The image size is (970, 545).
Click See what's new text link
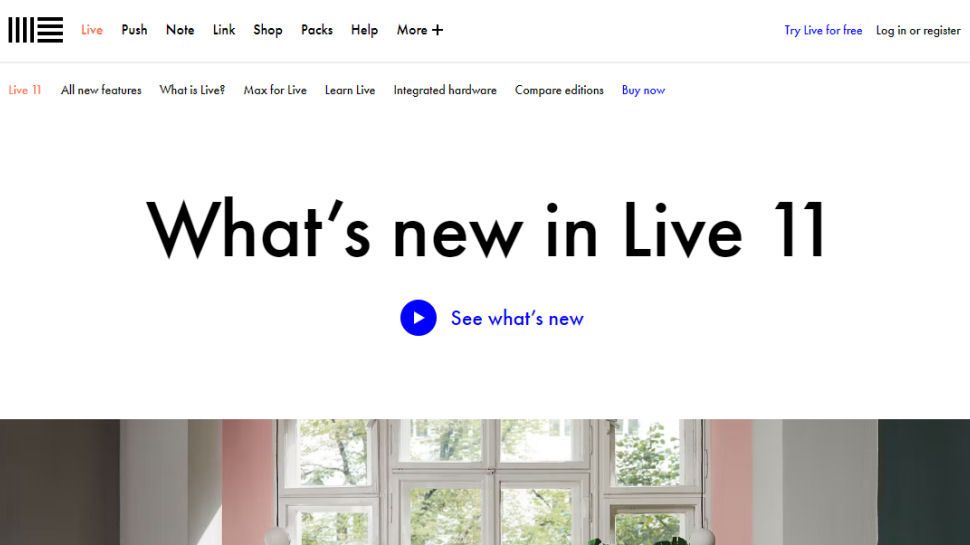(x=517, y=319)
